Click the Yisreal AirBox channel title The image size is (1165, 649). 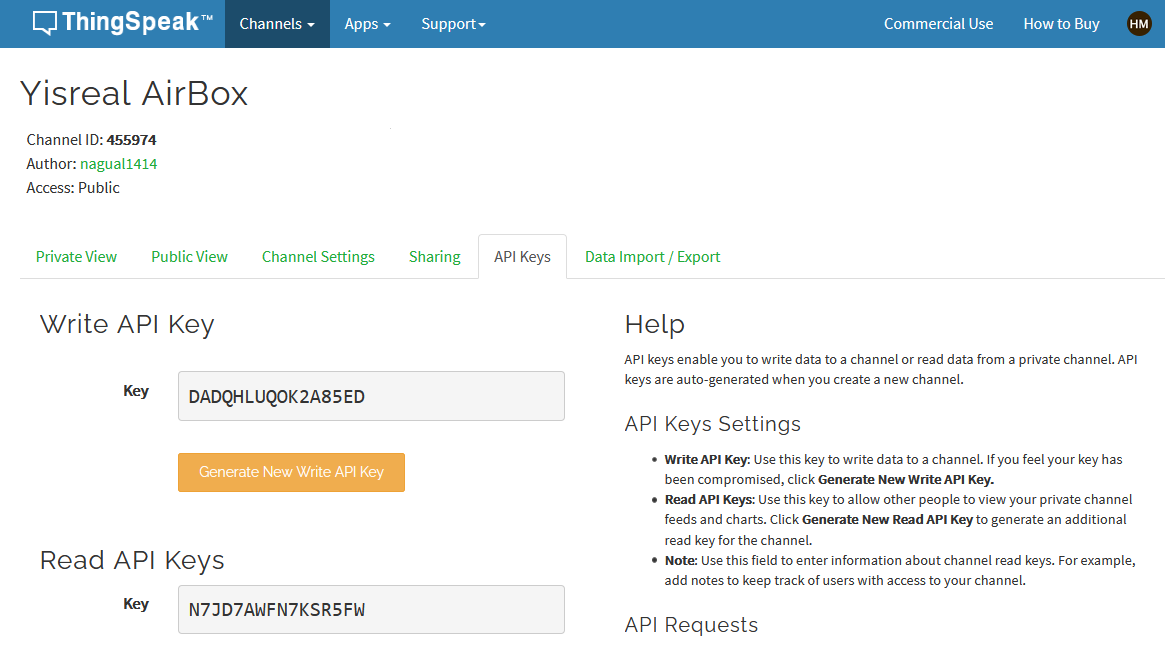coord(134,94)
